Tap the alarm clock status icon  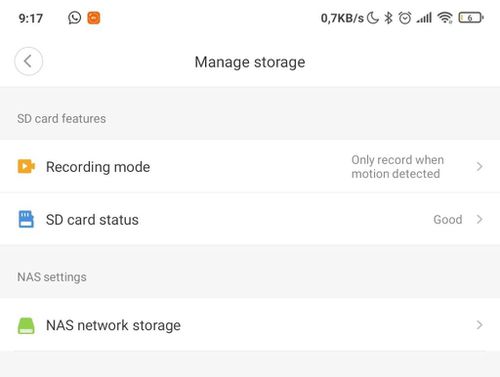point(405,18)
